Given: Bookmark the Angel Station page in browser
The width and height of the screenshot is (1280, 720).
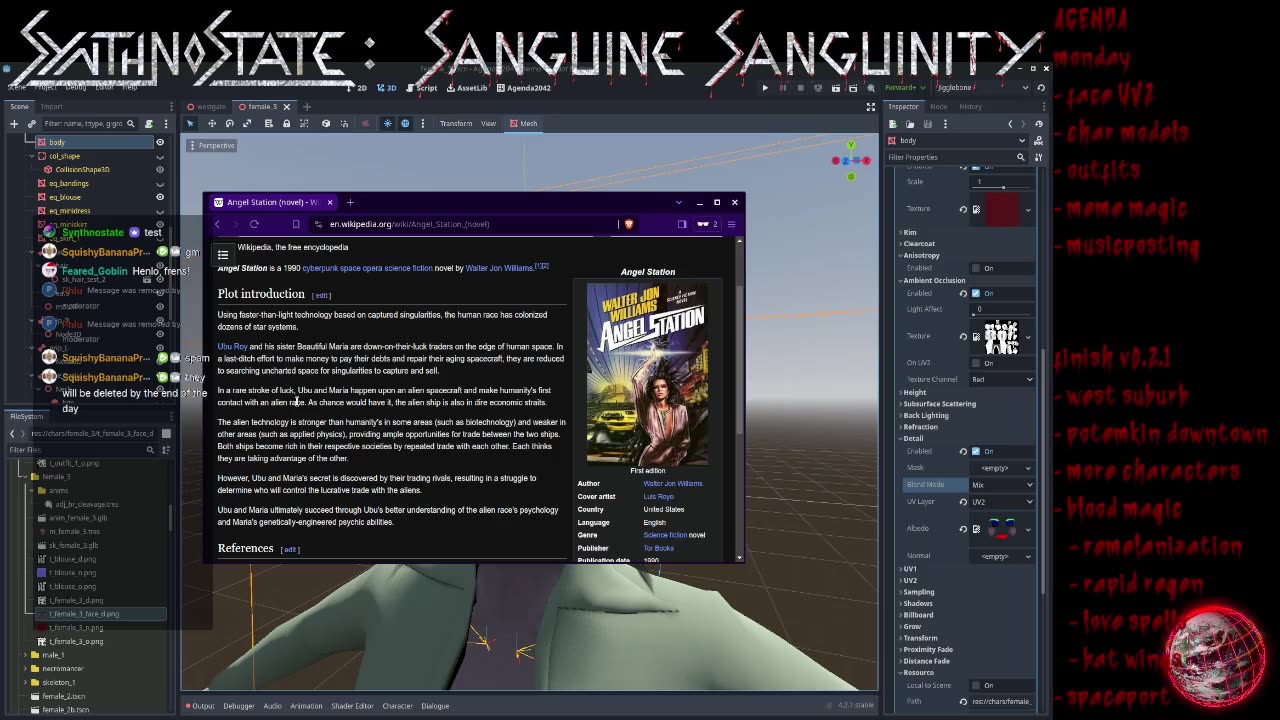Looking at the screenshot, I should click(296, 224).
